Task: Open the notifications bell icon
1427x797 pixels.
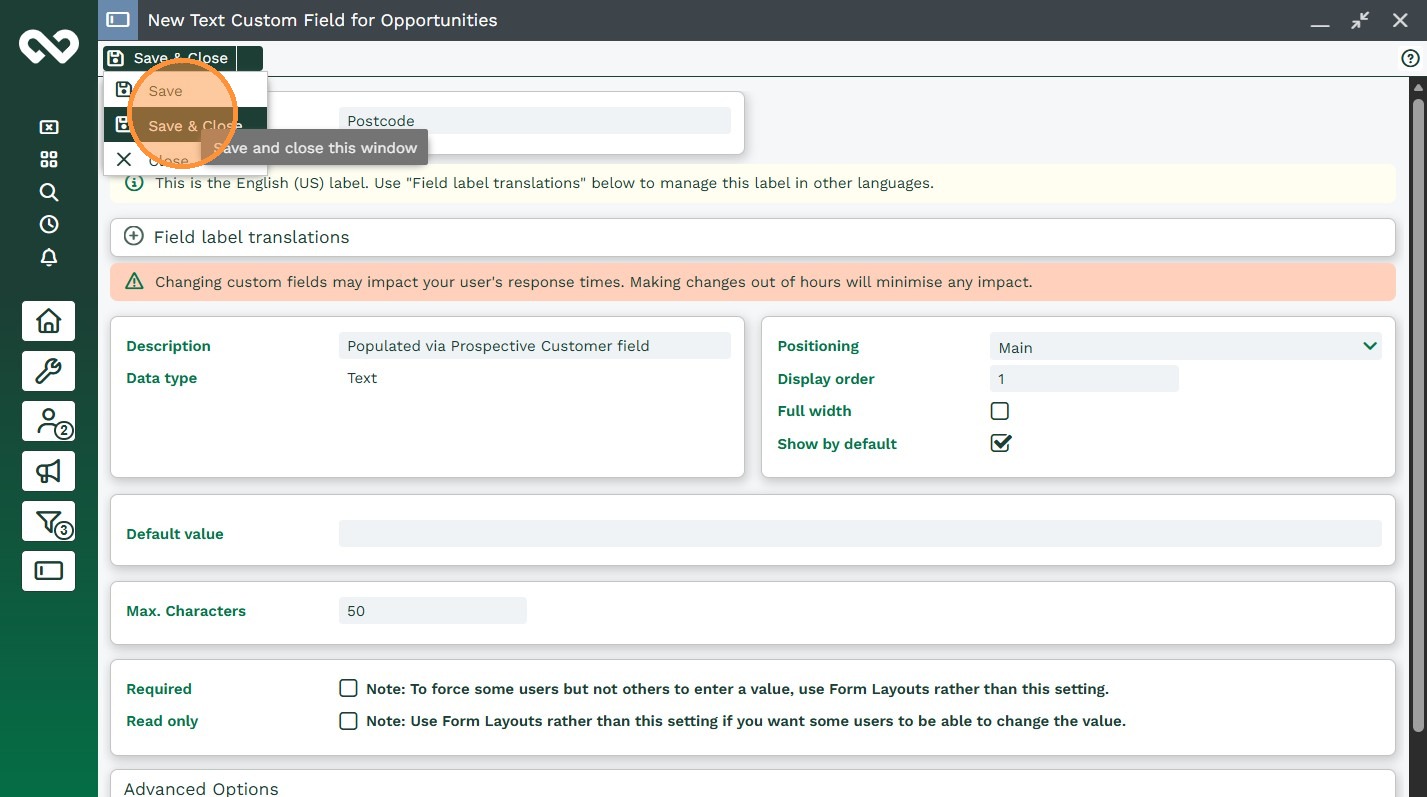Action: pyautogui.click(x=48, y=257)
